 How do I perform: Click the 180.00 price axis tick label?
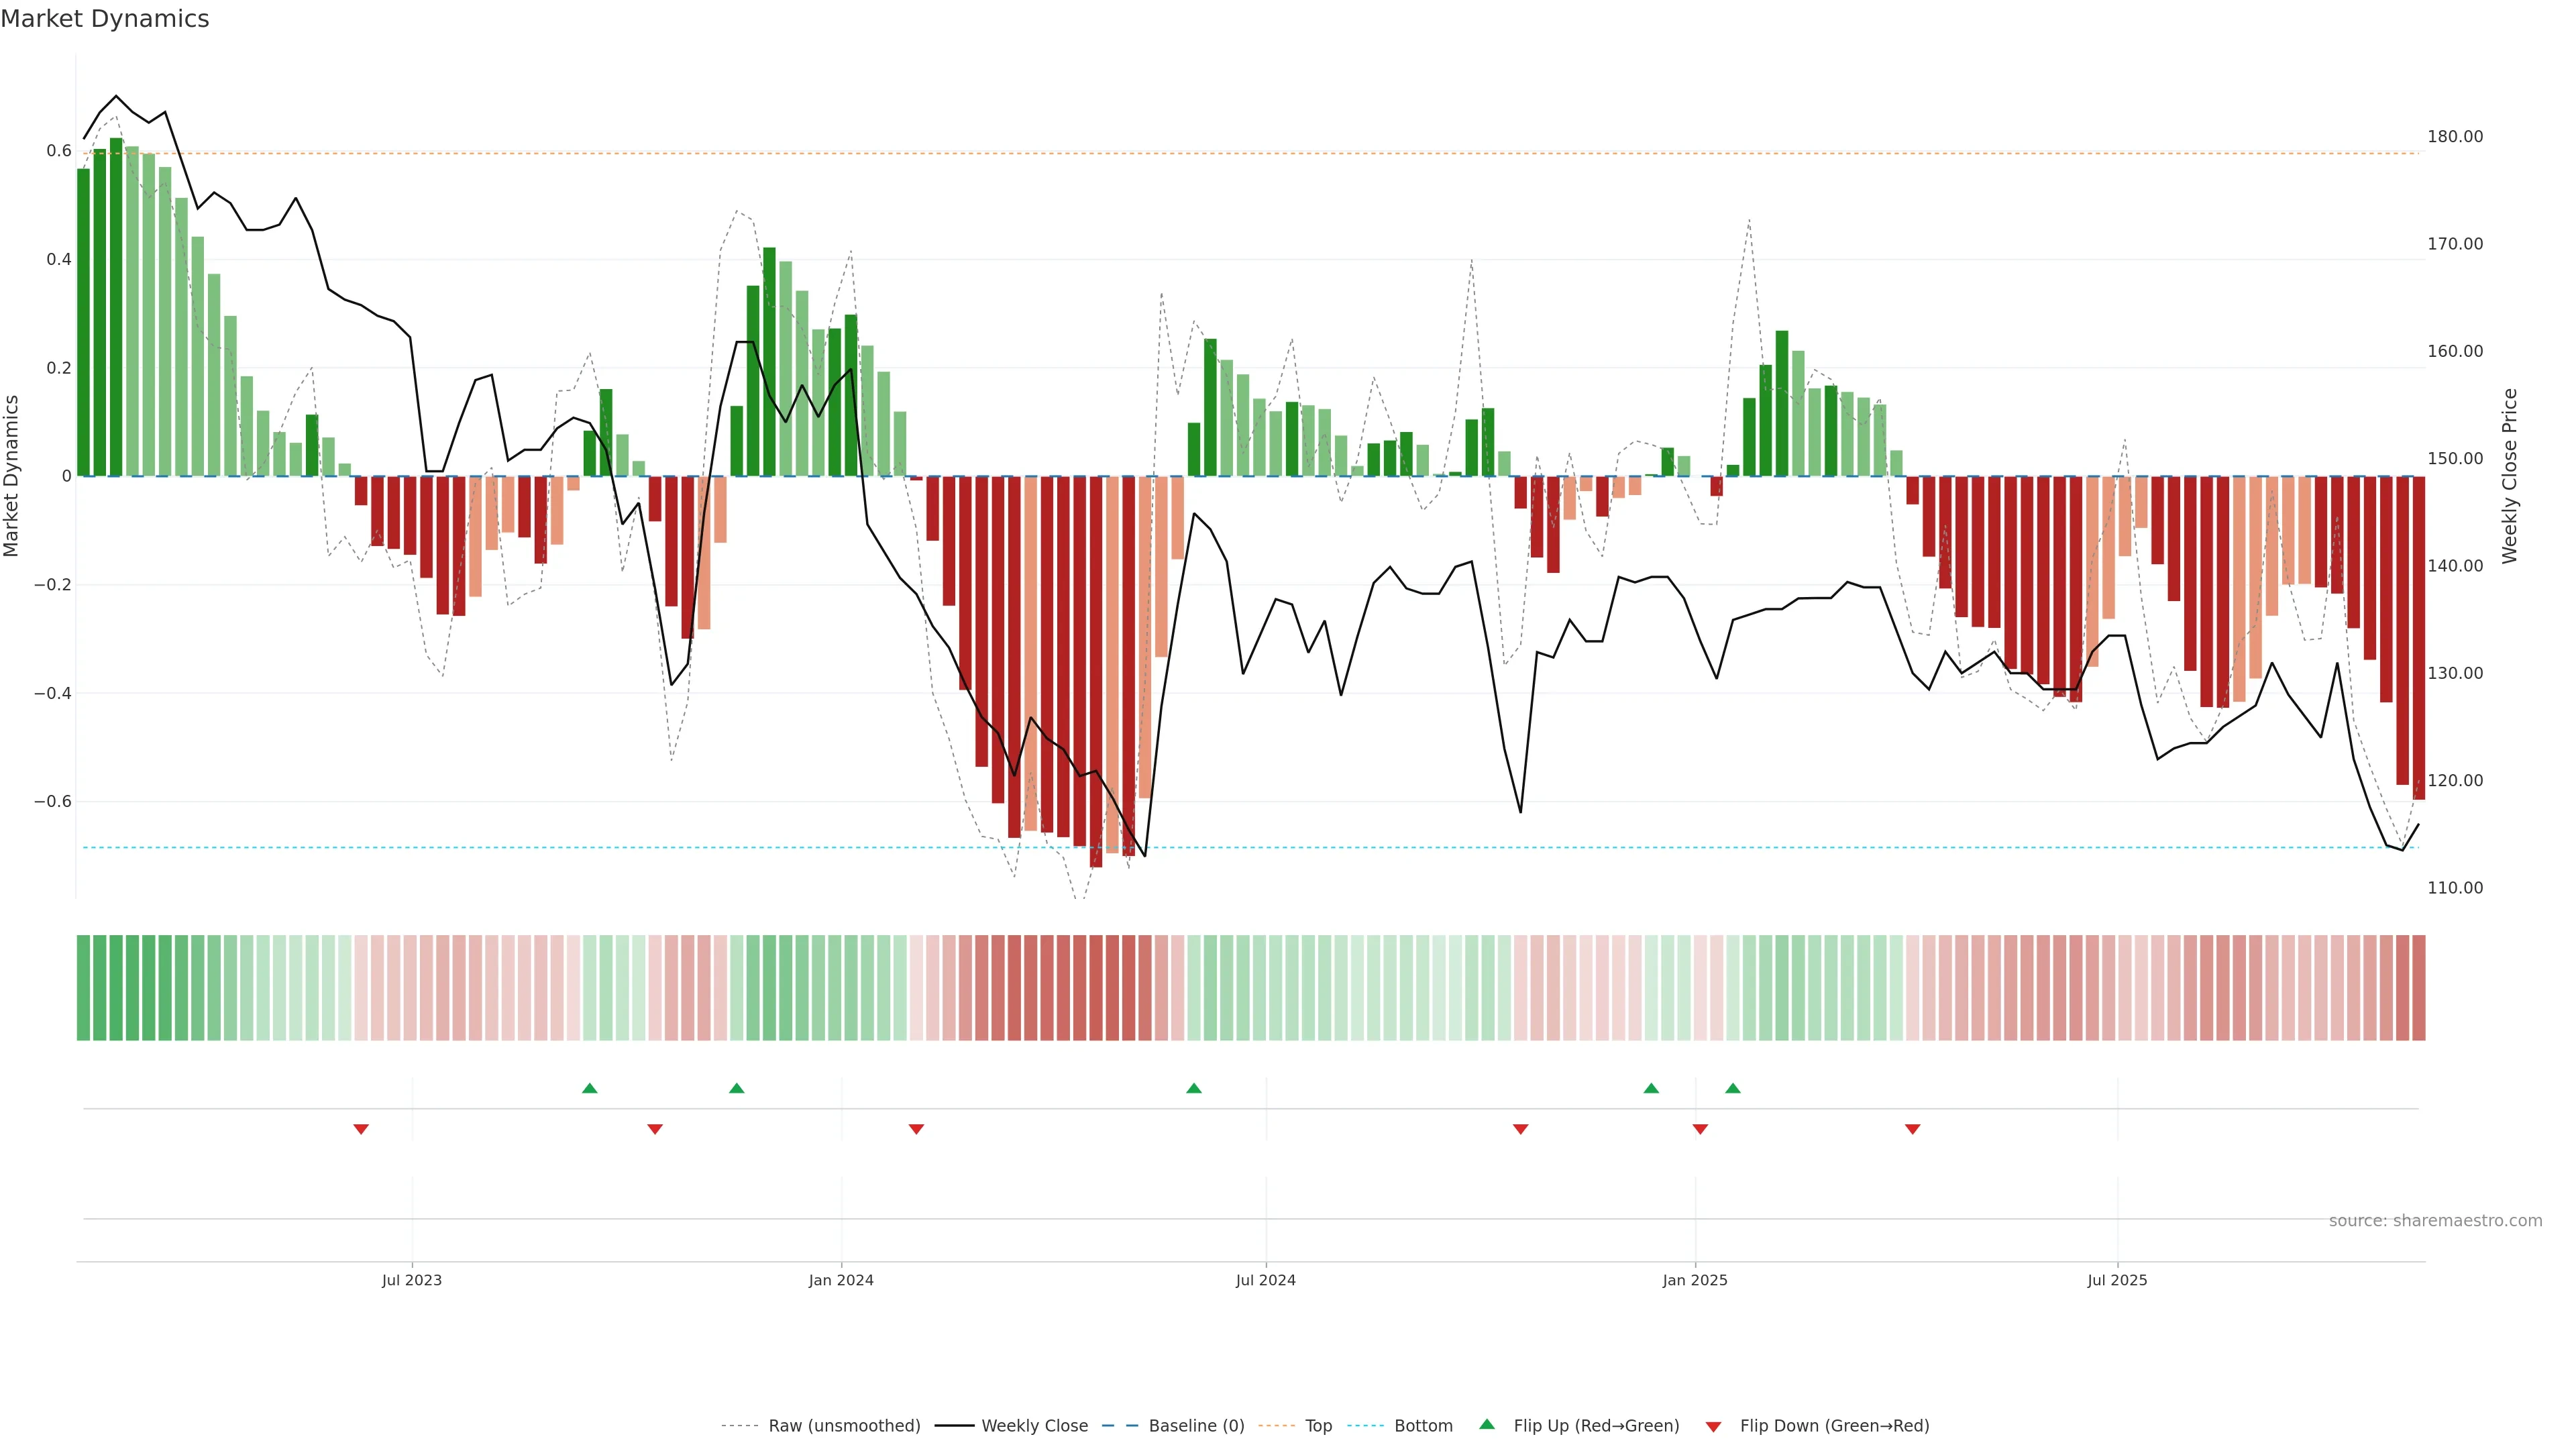[2455, 136]
